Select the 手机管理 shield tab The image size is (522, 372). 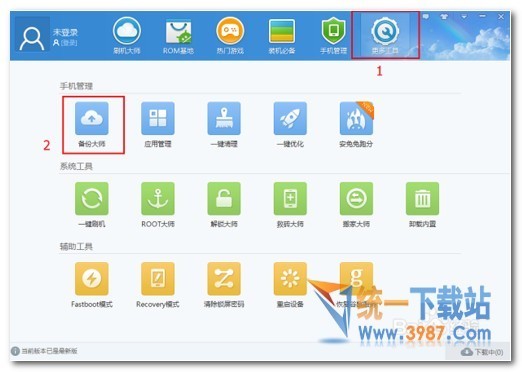333,36
